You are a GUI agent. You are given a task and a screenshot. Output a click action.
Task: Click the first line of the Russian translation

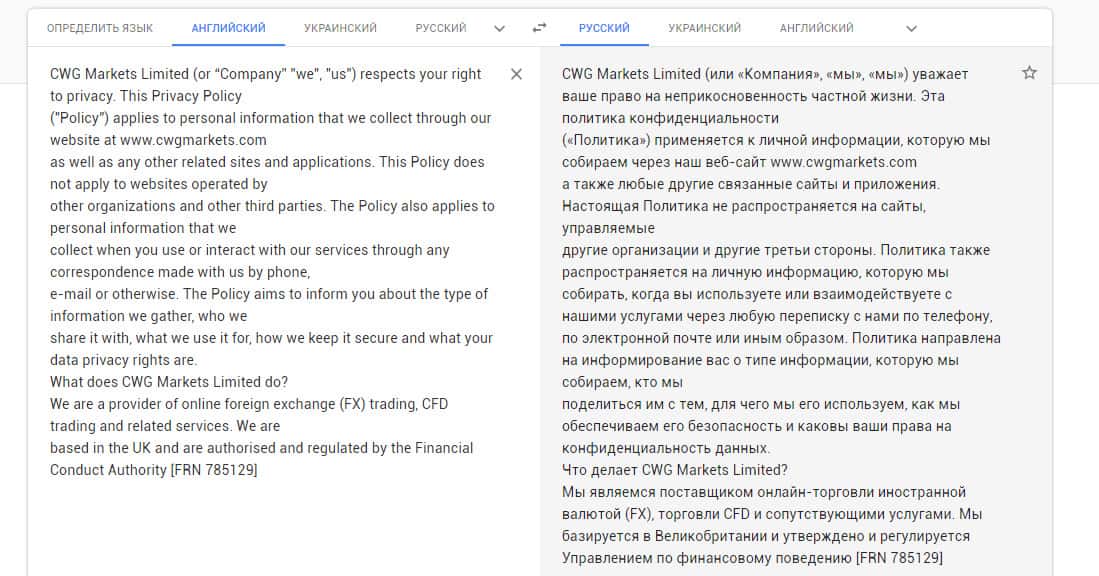[x=765, y=74]
